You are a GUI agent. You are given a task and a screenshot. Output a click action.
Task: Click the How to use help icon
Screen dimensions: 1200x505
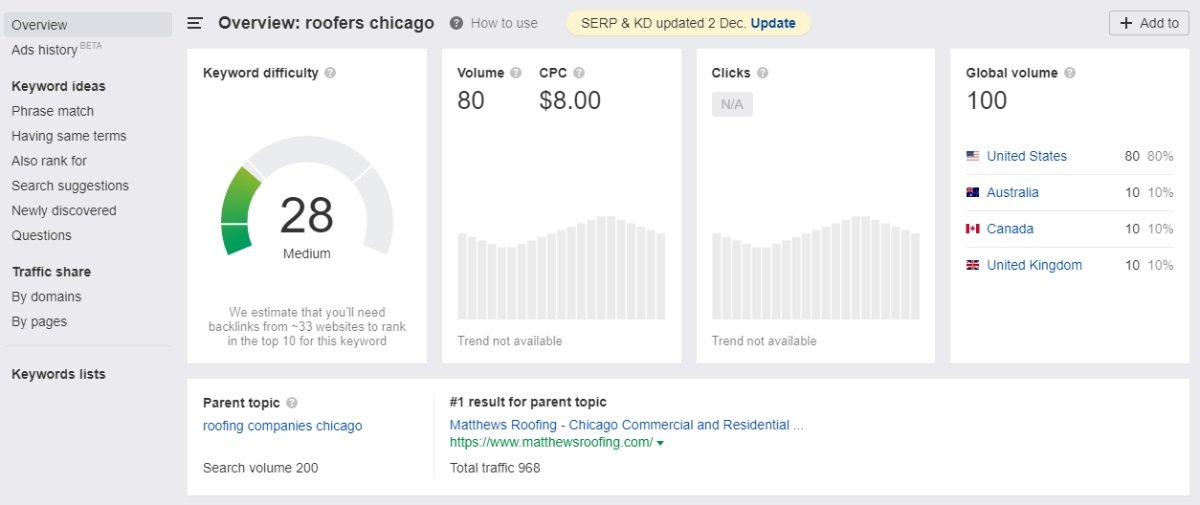456,23
